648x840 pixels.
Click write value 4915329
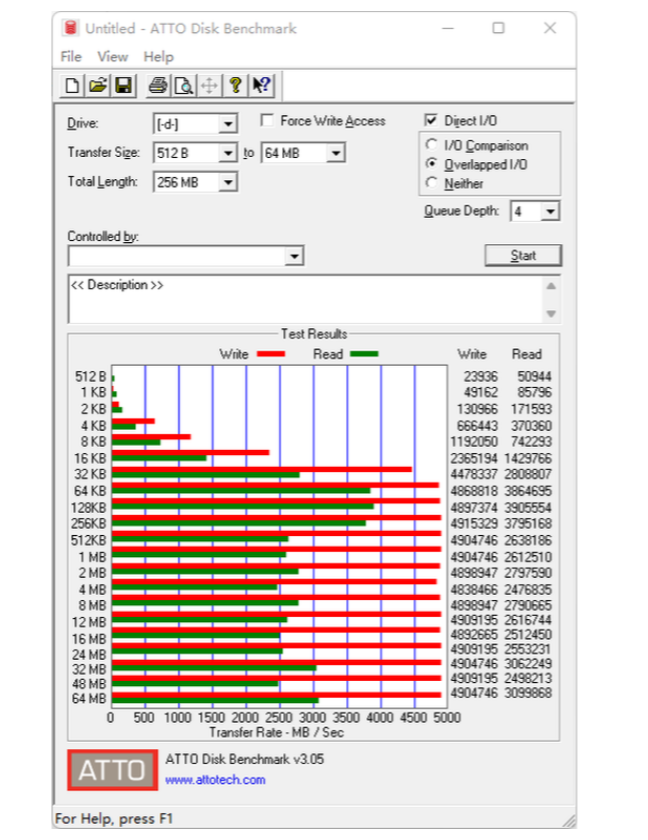pyautogui.click(x=474, y=524)
